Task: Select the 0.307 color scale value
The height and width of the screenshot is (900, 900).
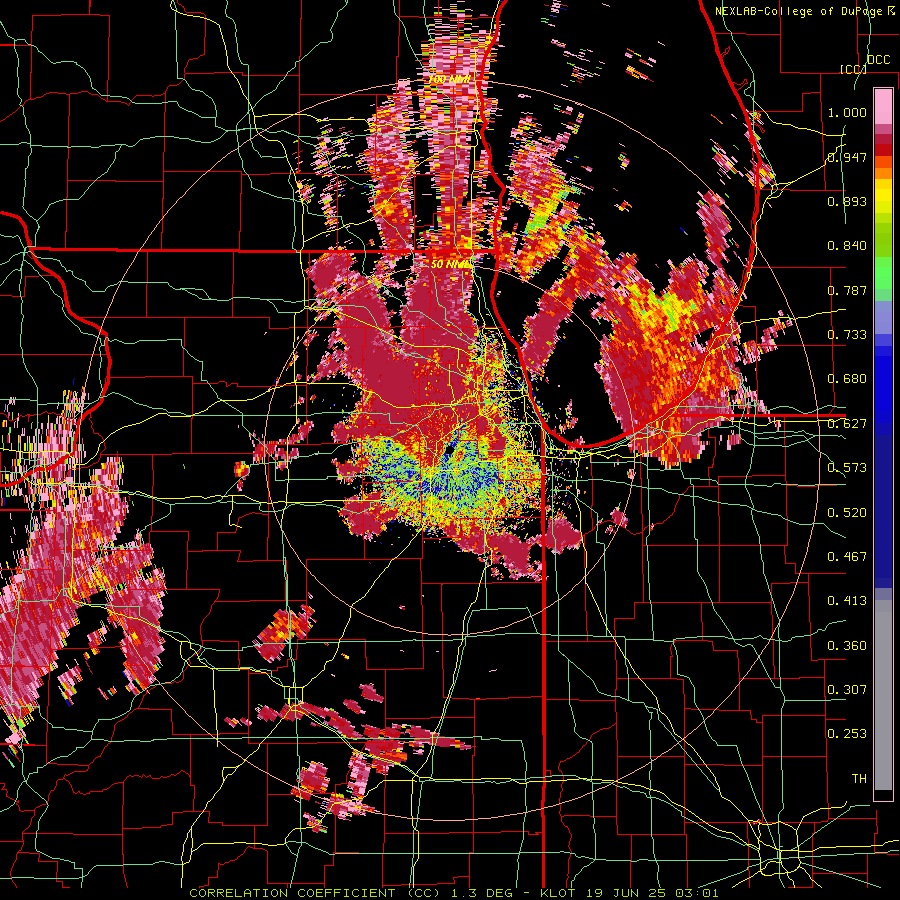Action: [847, 689]
